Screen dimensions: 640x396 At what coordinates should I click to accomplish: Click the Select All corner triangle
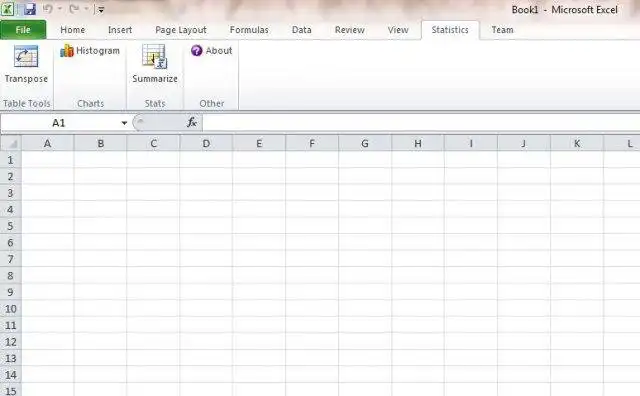[x=11, y=143]
